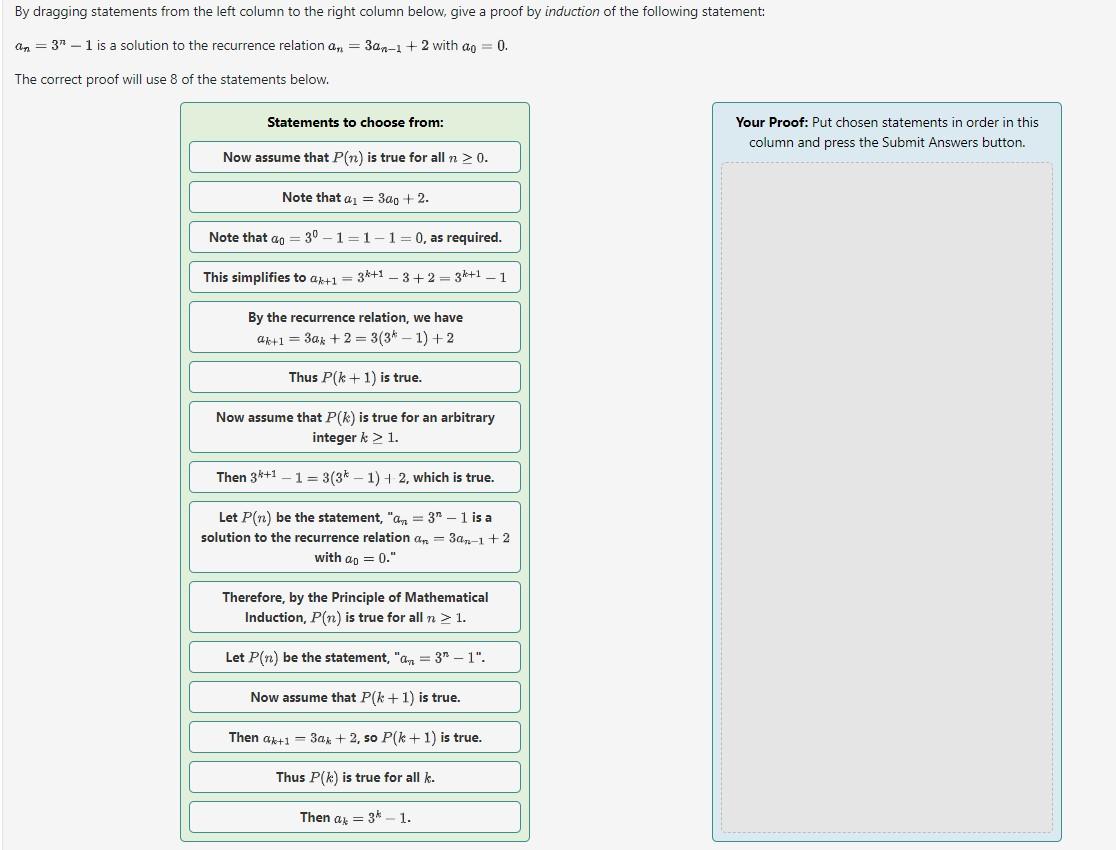Image resolution: width=1116 pixels, height=850 pixels.
Task: Select 'Note that a₁ = 3a₀ + 2' statement
Action: click(354, 197)
